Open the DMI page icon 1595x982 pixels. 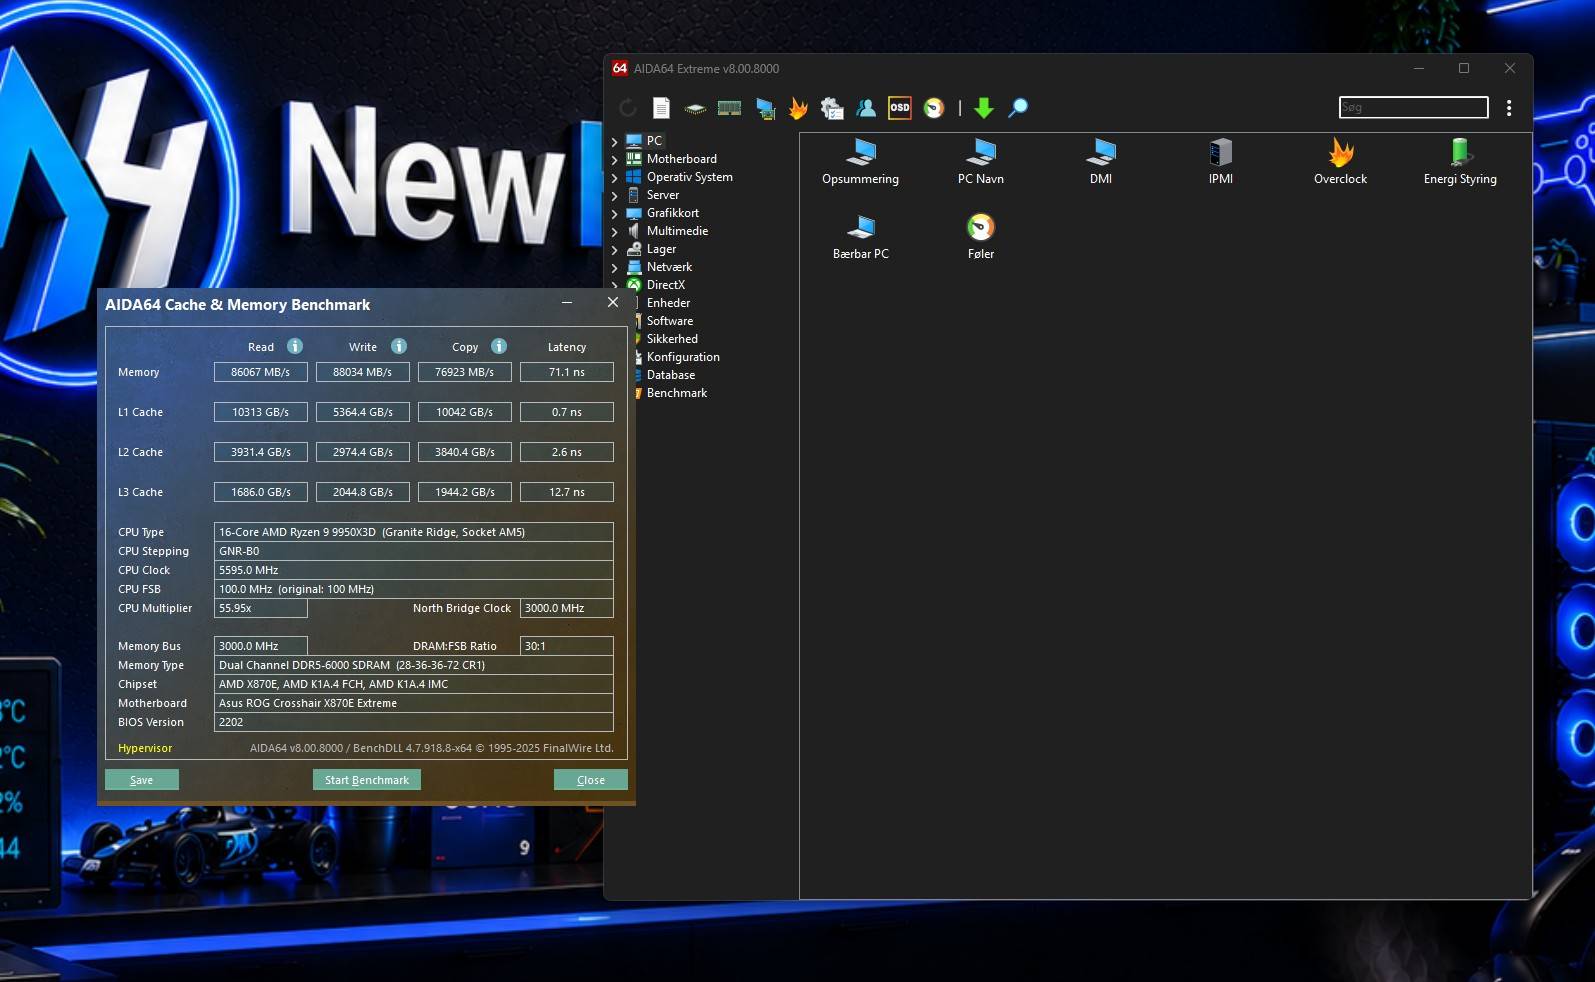click(1101, 162)
